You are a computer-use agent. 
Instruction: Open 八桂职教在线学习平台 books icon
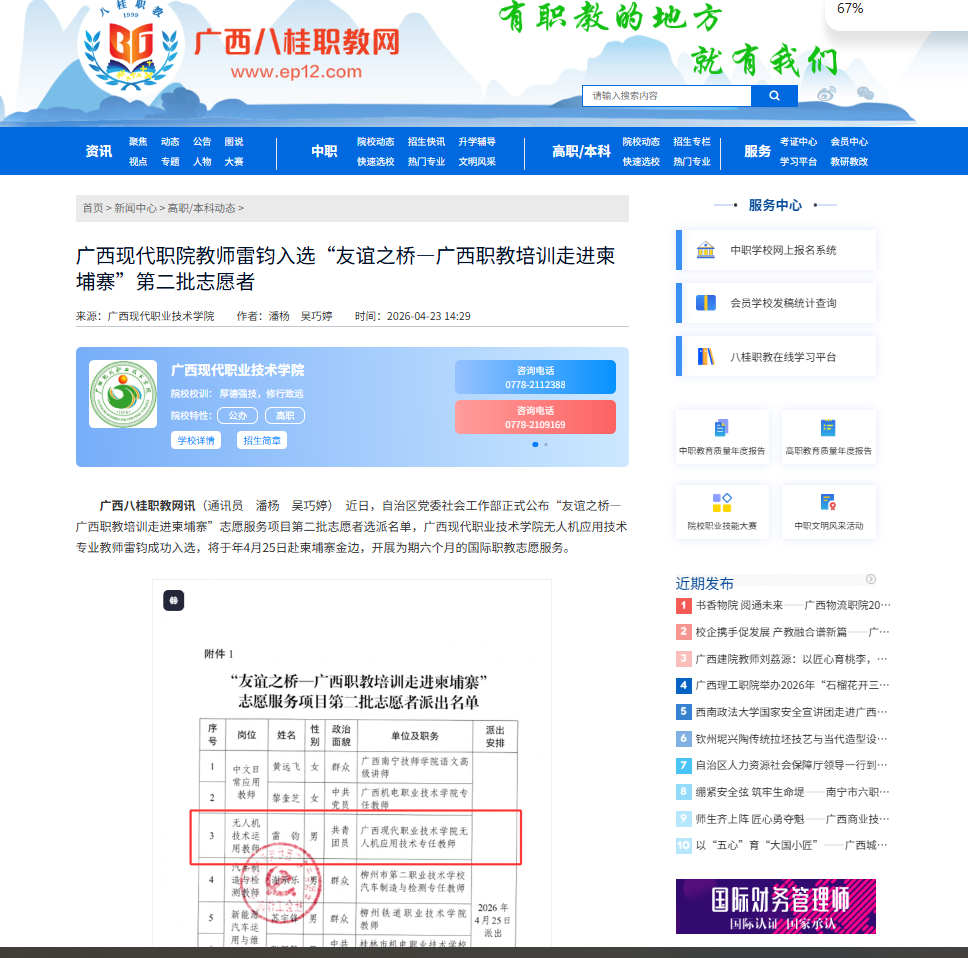[705, 357]
